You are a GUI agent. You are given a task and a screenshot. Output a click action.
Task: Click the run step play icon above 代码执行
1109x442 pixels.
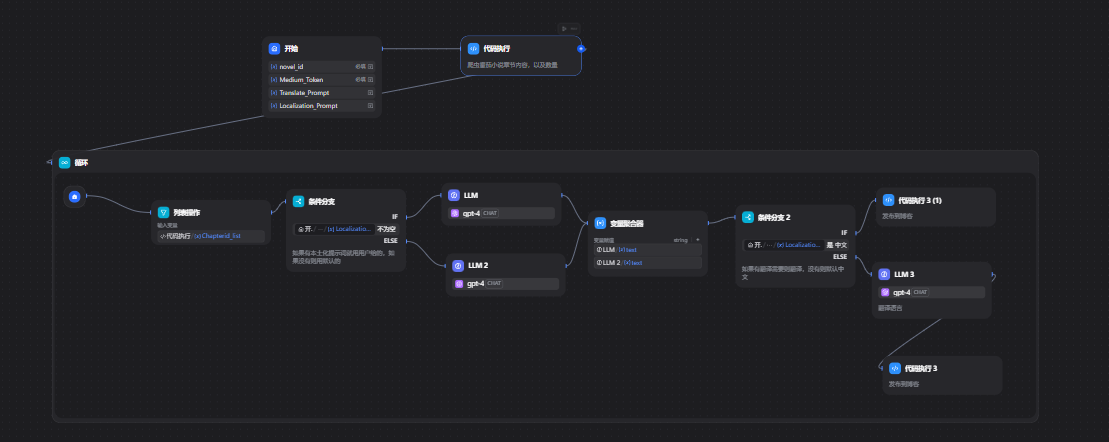click(x=564, y=28)
